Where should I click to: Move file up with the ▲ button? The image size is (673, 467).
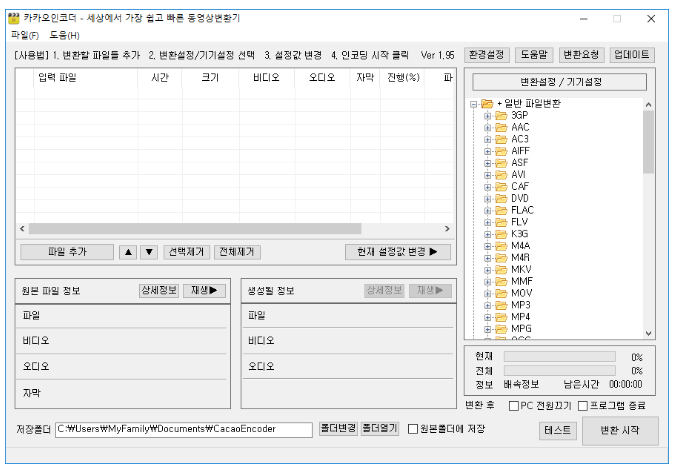click(x=128, y=252)
